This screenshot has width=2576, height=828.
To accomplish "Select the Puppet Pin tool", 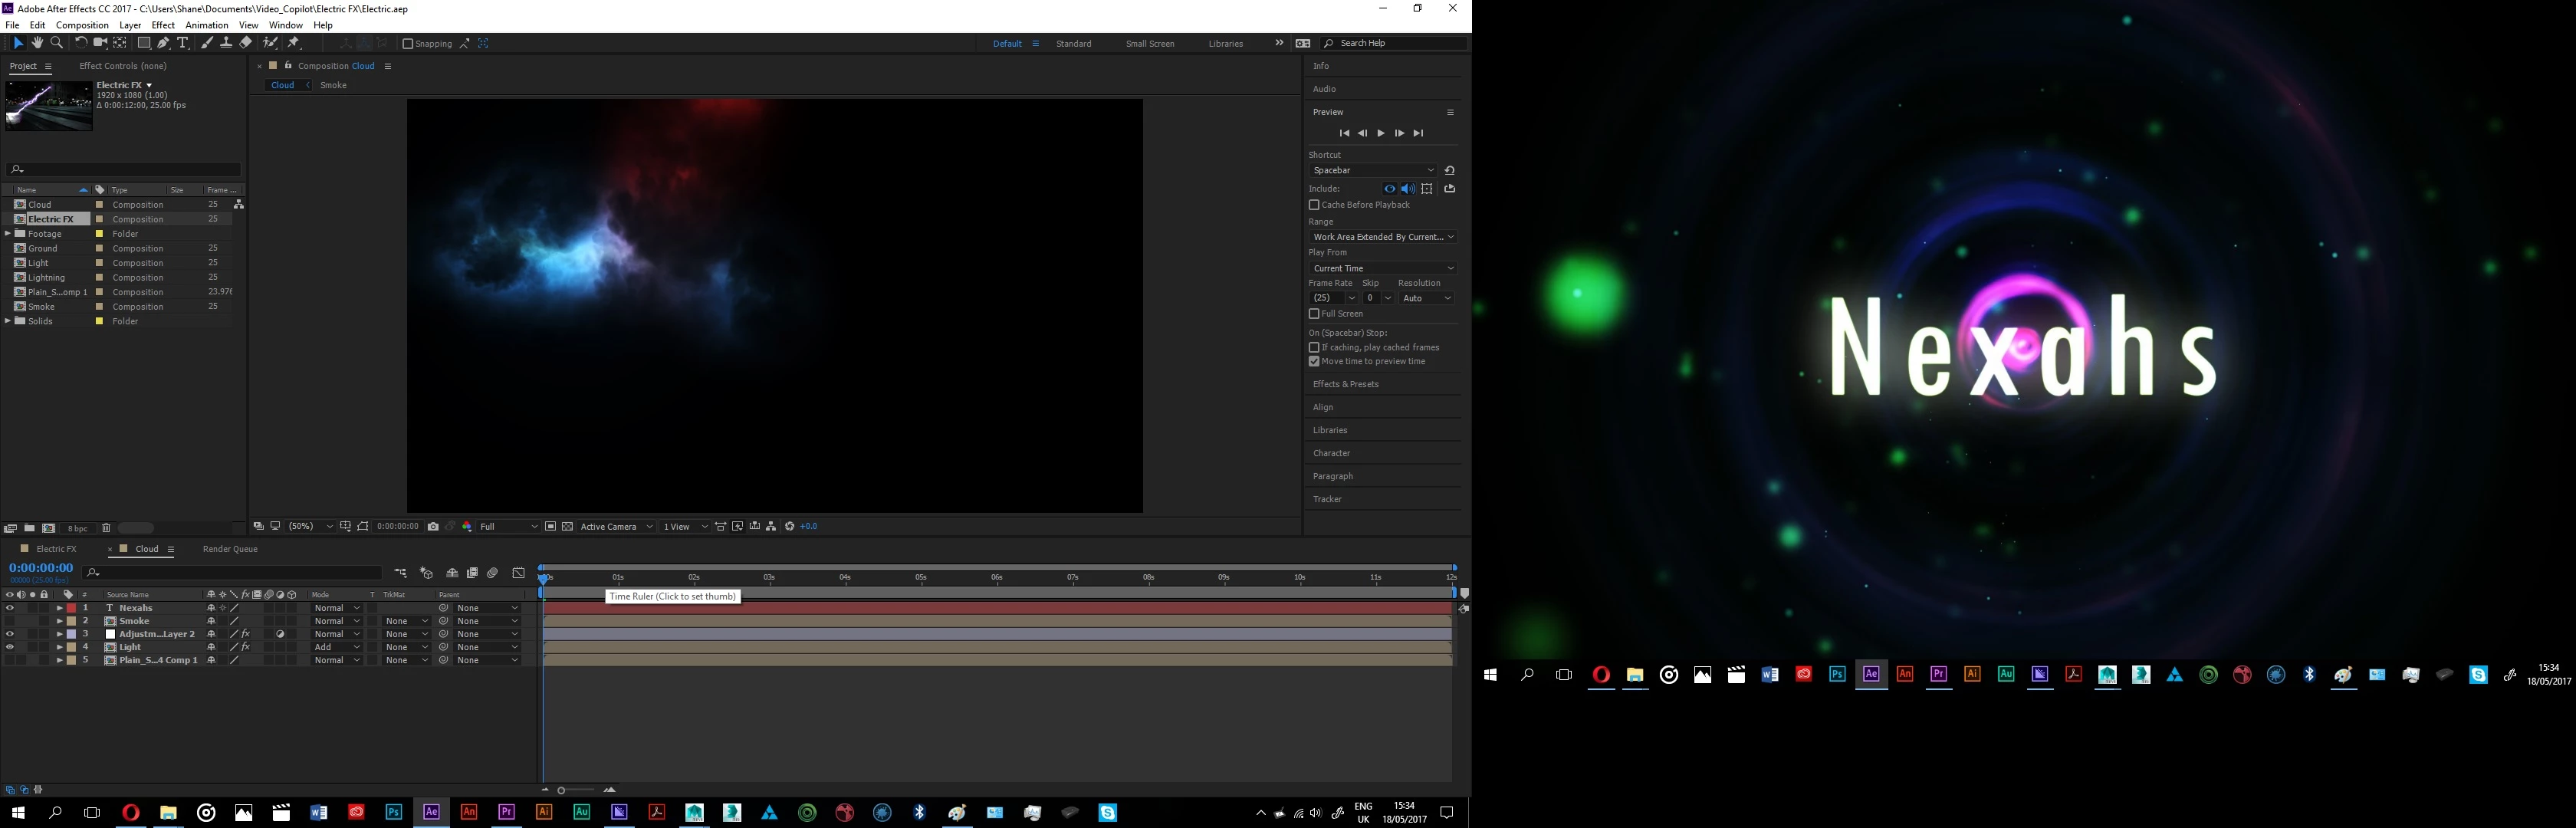I will (x=294, y=43).
